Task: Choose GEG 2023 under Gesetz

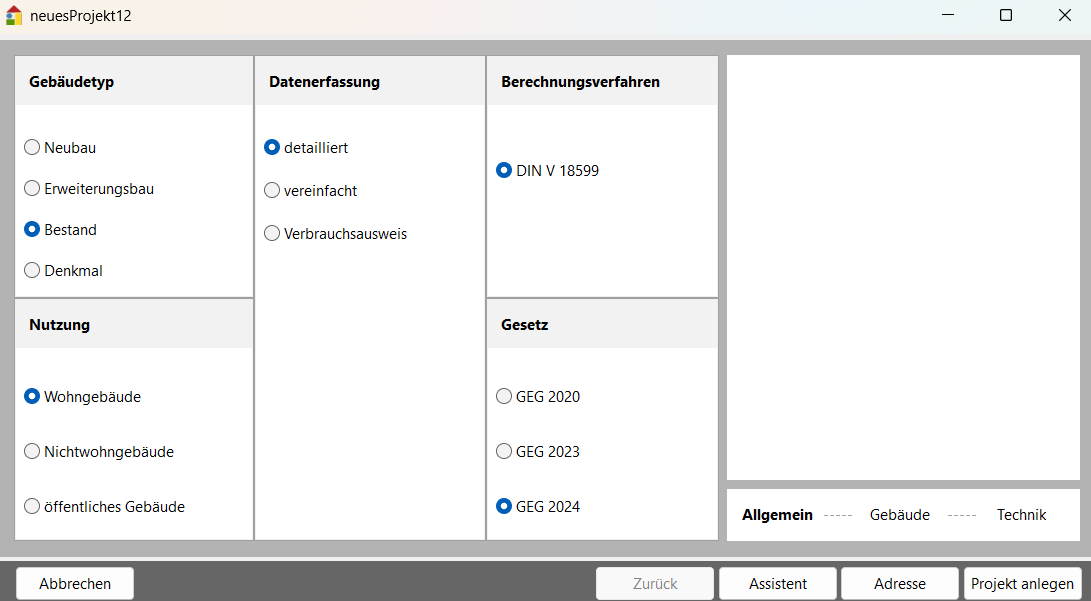Action: coord(504,452)
